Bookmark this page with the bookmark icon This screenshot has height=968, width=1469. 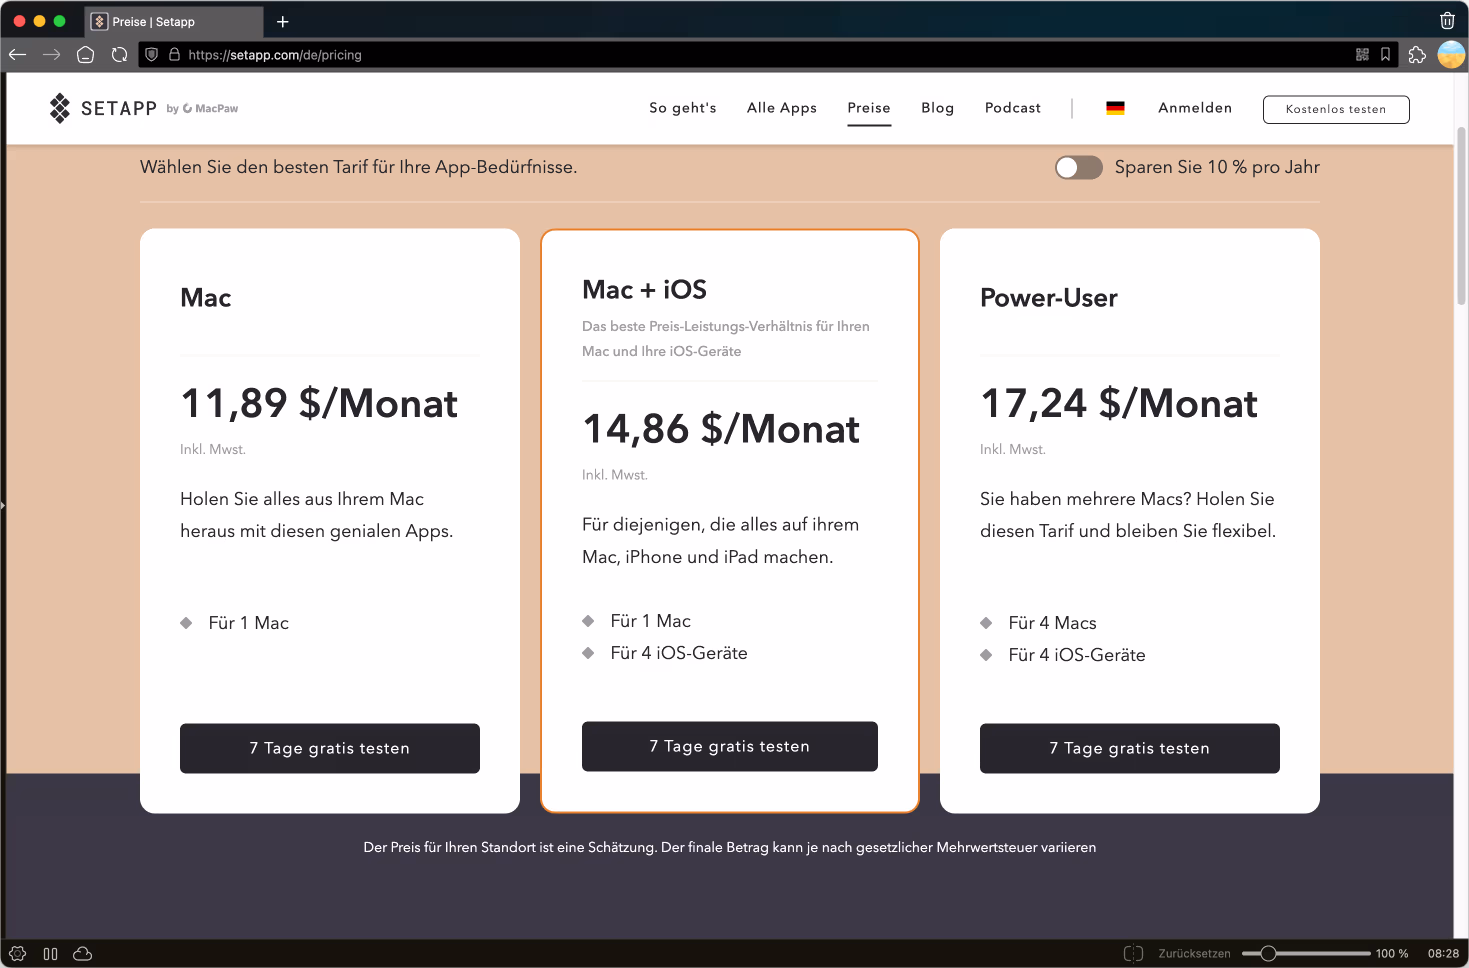[x=1385, y=55]
